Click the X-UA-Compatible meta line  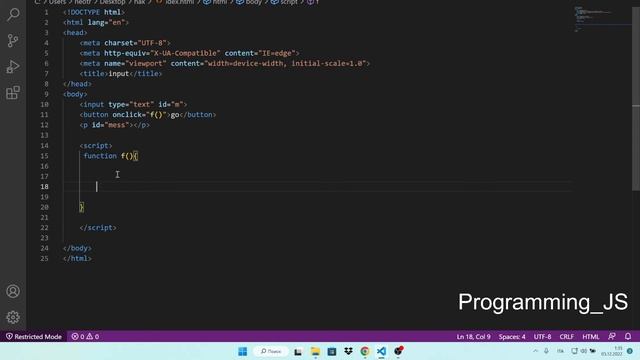[189, 53]
